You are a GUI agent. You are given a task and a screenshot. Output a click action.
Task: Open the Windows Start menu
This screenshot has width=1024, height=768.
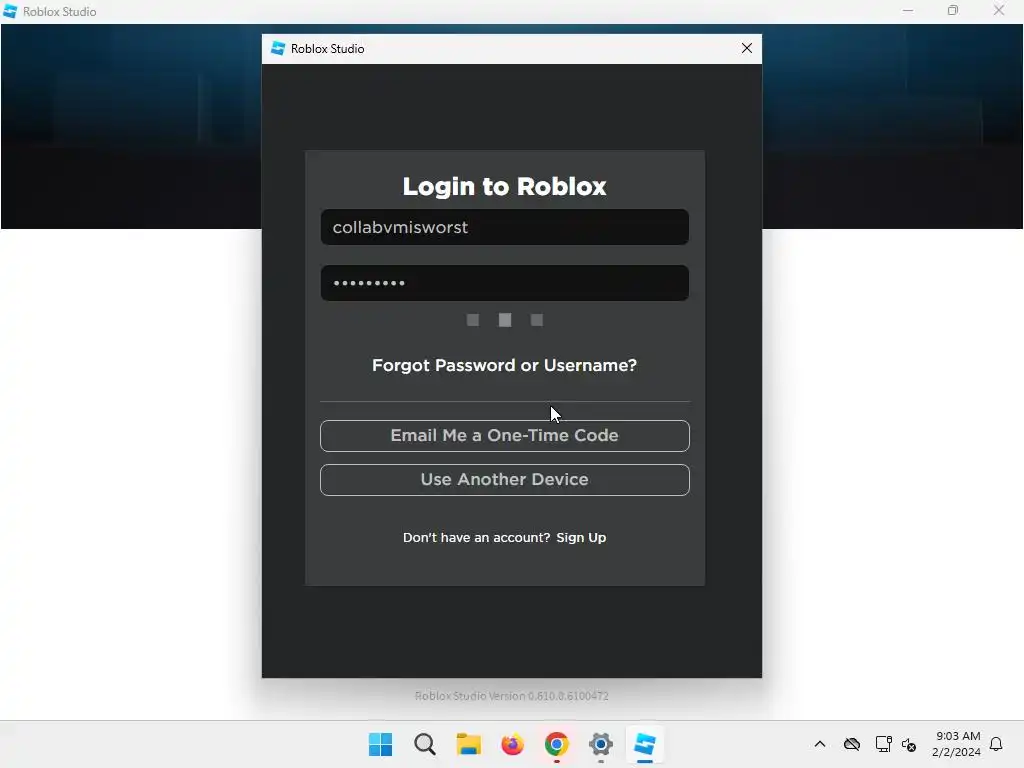(380, 744)
